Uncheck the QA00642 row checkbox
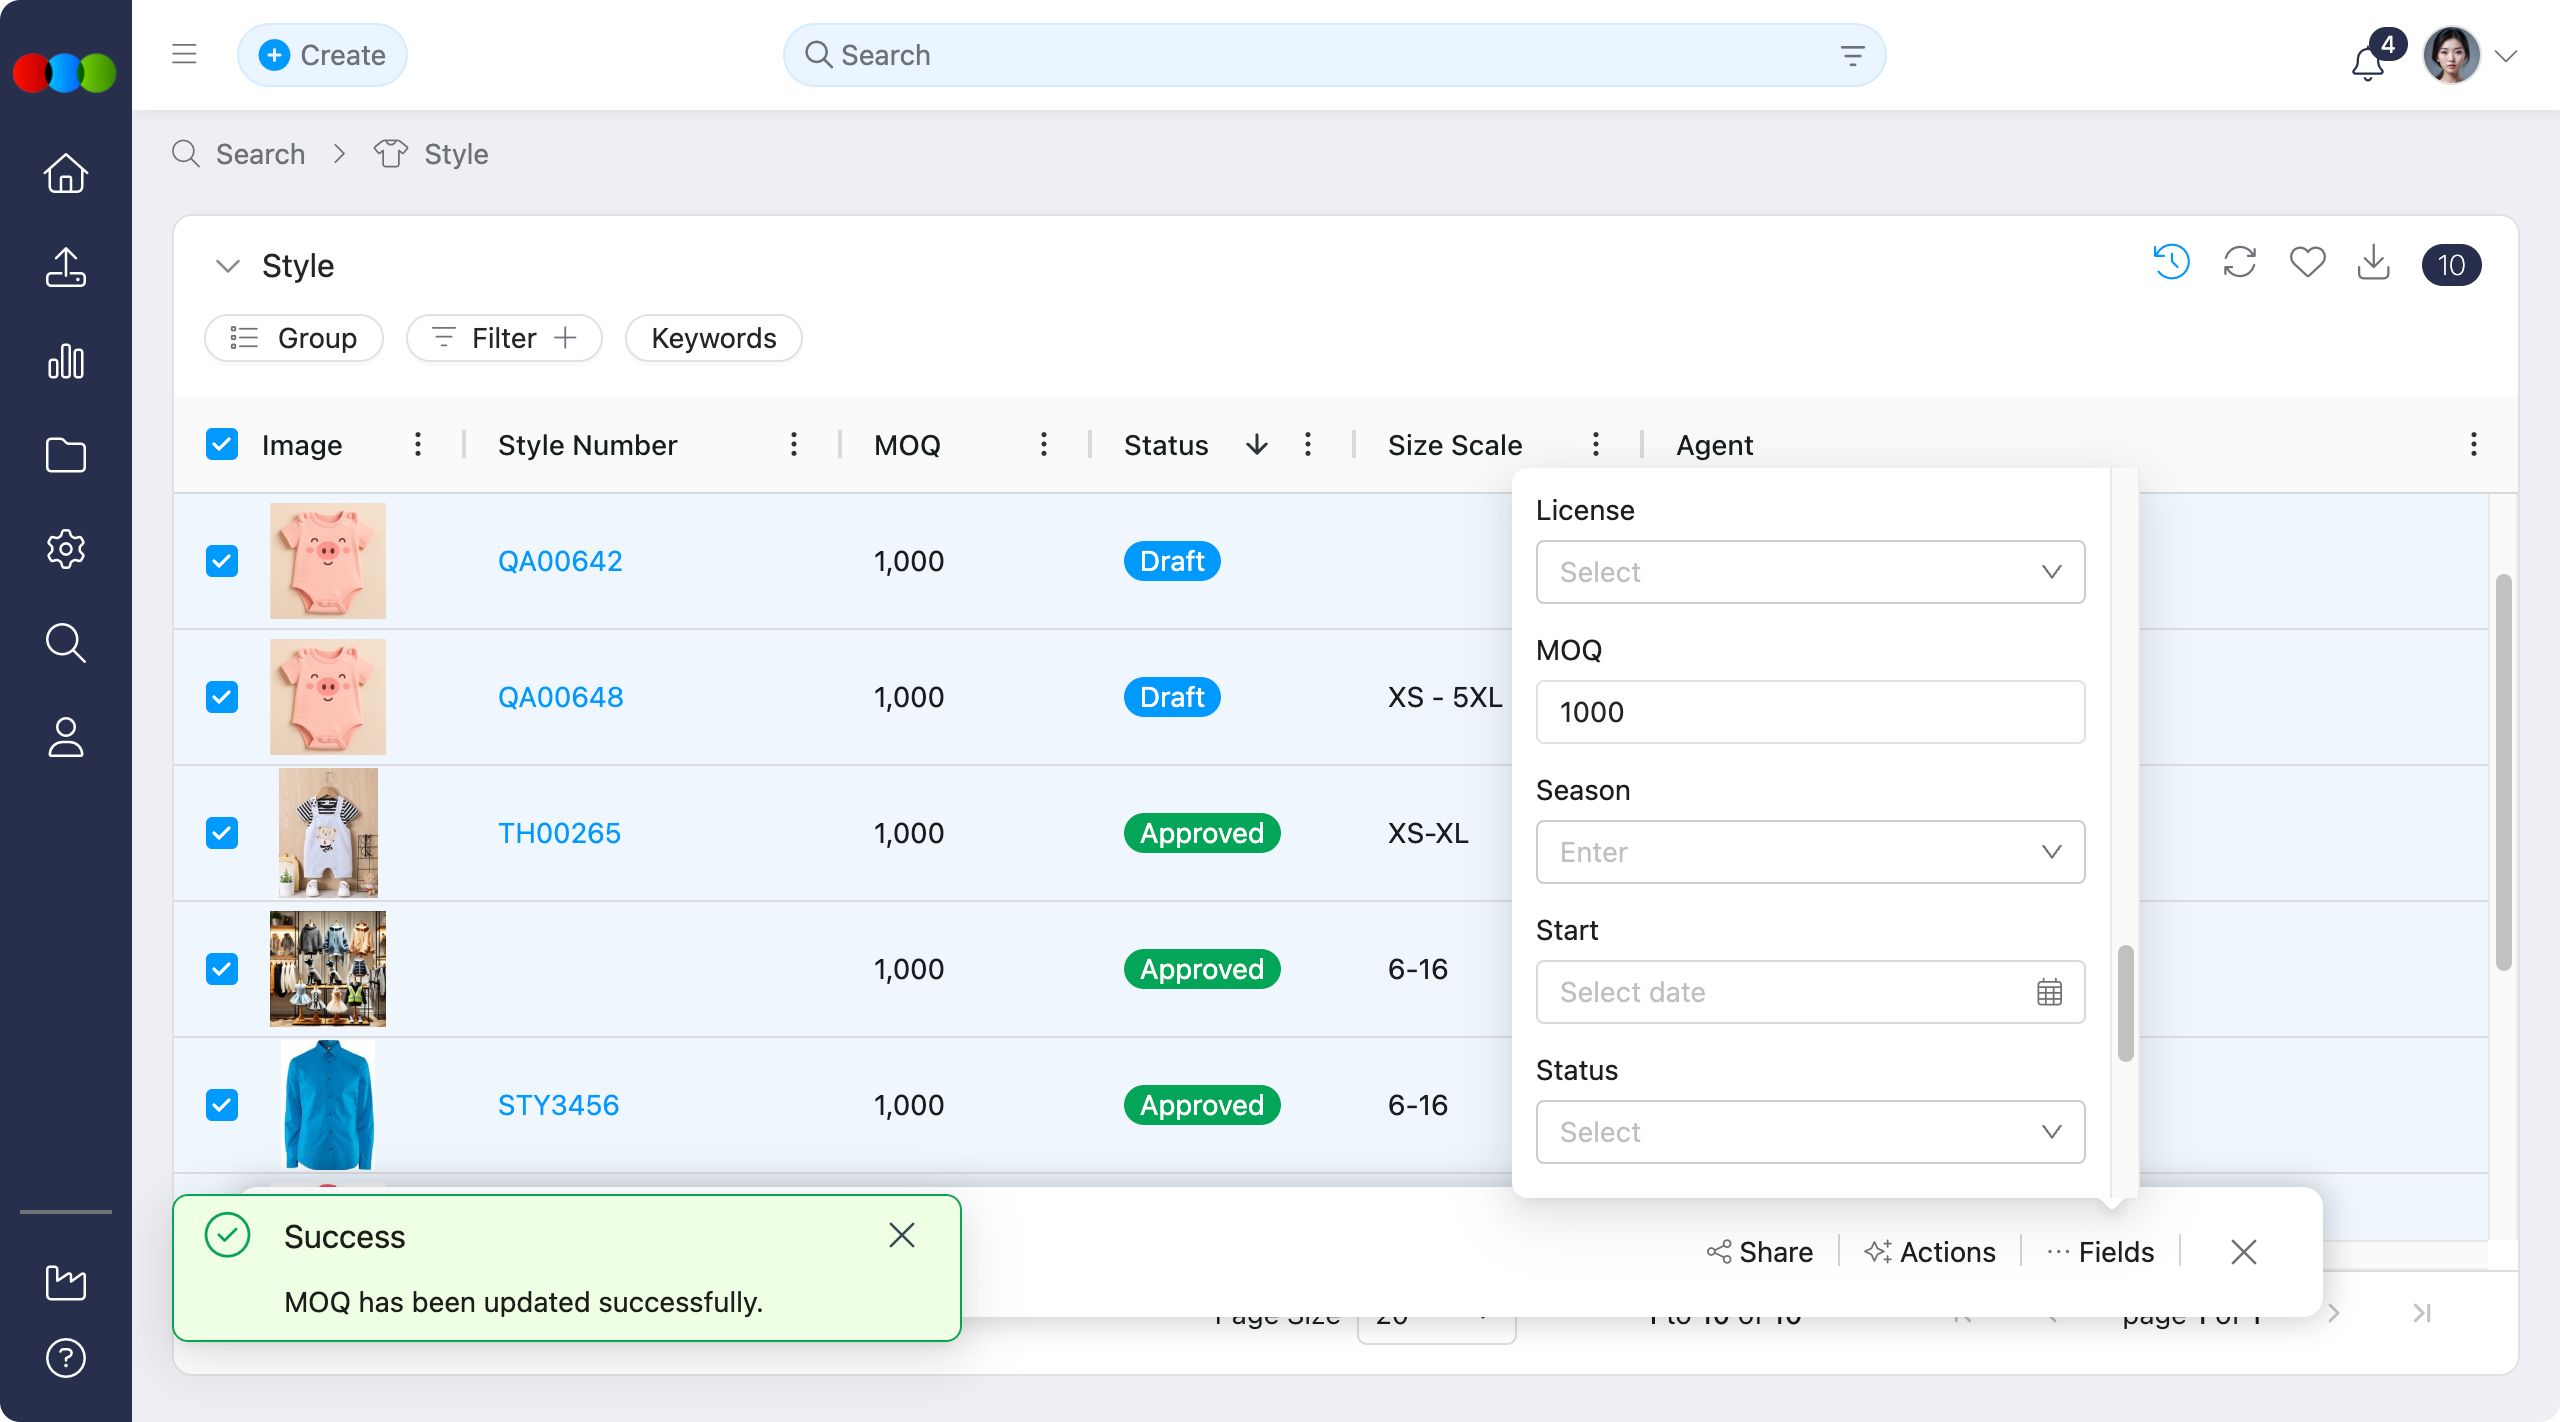The width and height of the screenshot is (2560, 1422). (222, 561)
